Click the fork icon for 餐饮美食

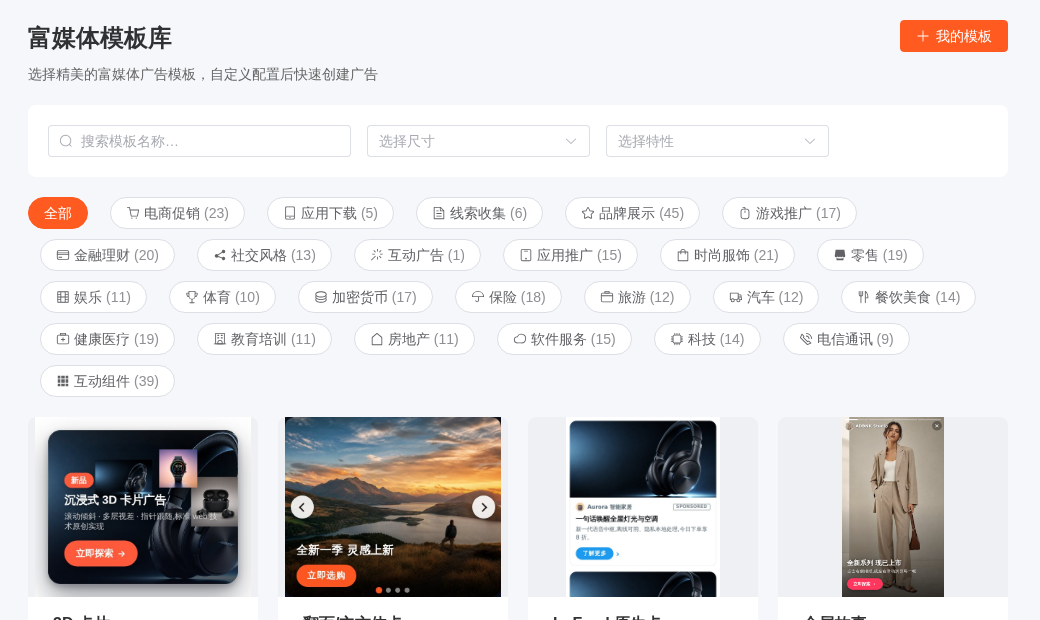[864, 297]
